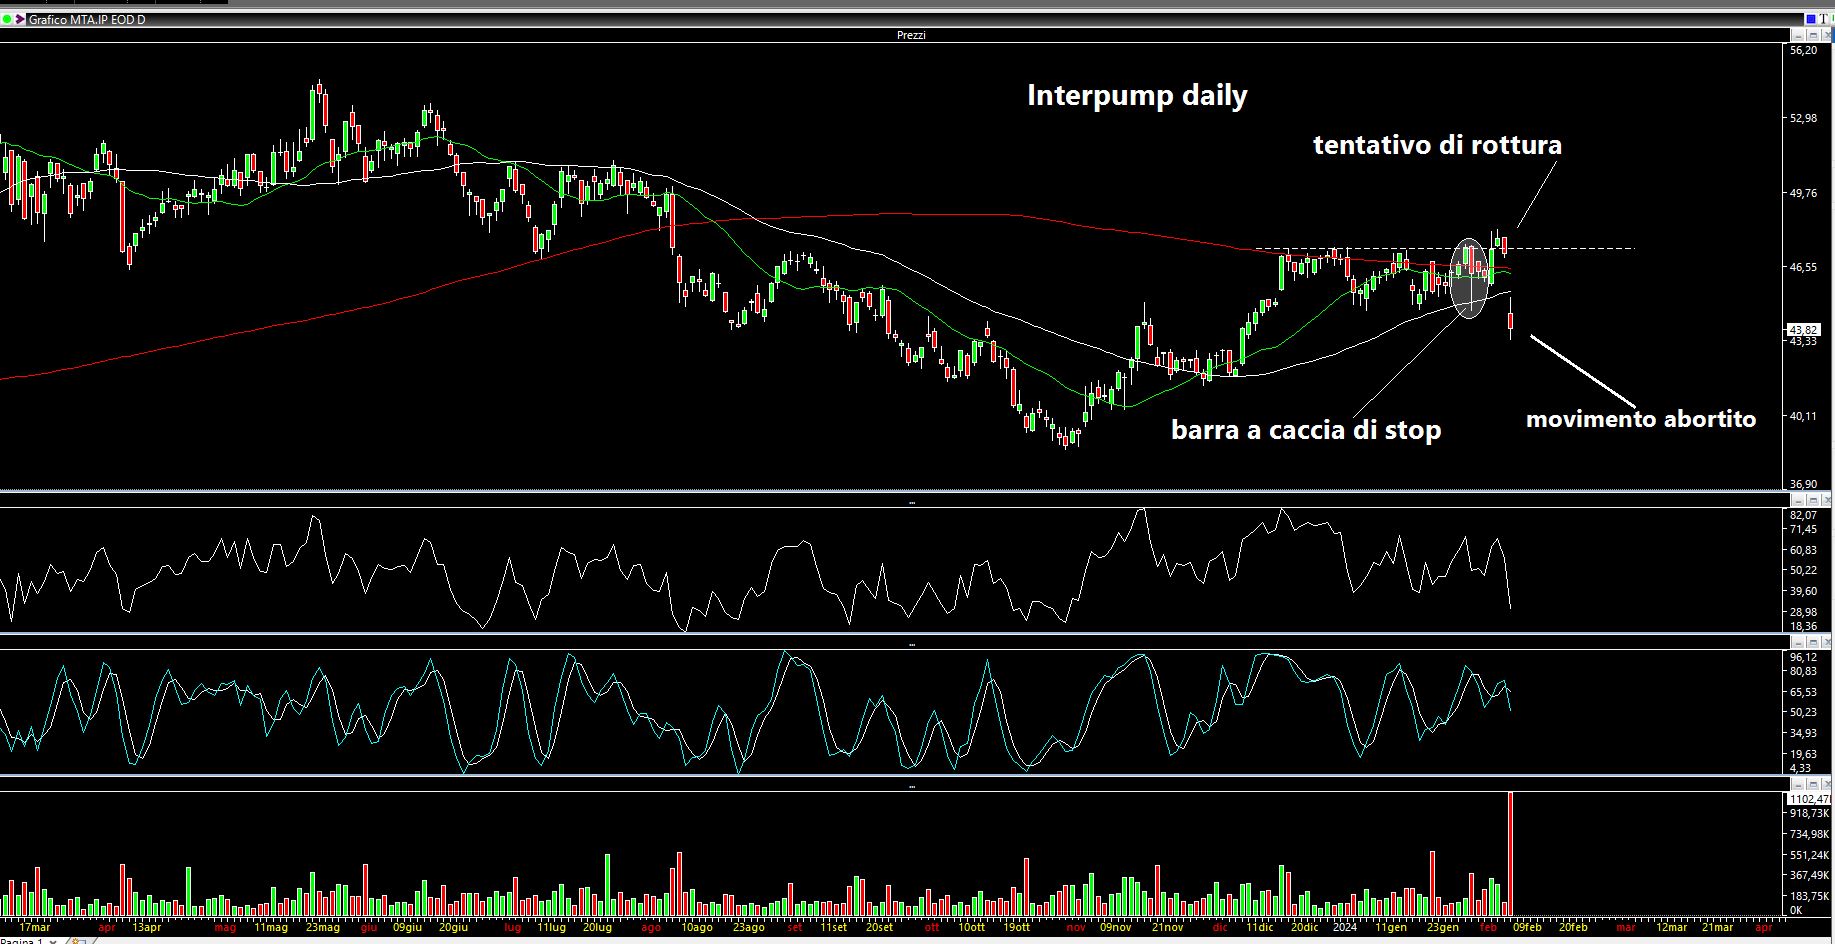This screenshot has width=1835, height=944.
Task: Click the 52,98 price axis label
Action: coord(1803,119)
